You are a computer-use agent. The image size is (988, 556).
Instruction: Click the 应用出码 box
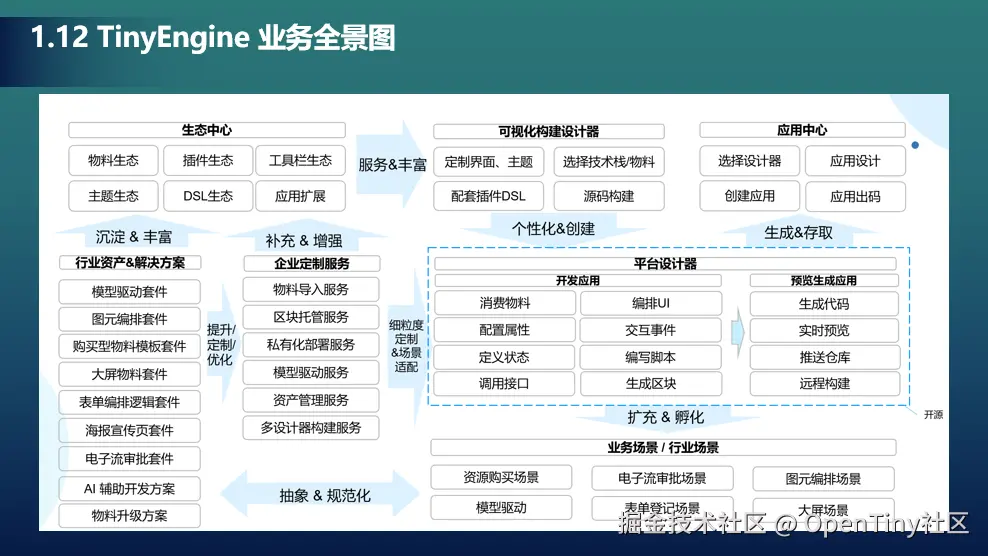click(x=855, y=196)
